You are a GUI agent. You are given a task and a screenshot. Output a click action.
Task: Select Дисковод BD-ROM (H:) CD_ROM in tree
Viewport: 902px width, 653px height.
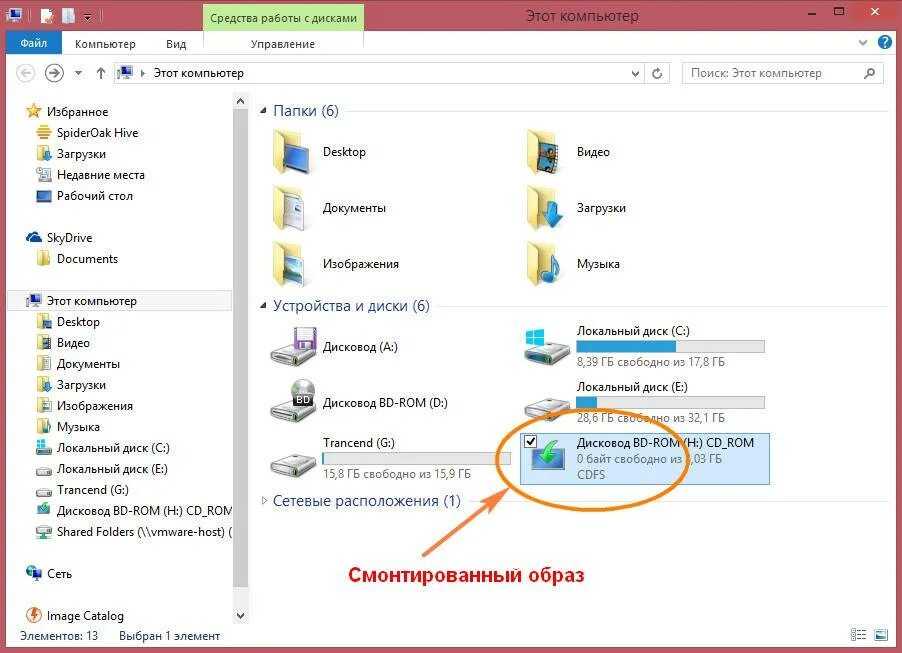(144, 510)
